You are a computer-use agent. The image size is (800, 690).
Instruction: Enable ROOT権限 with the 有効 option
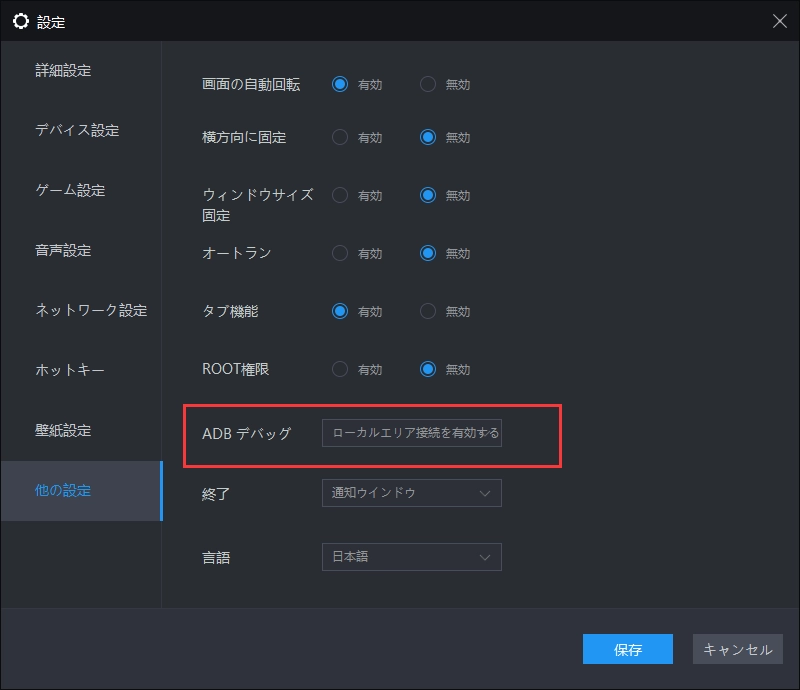click(338, 369)
